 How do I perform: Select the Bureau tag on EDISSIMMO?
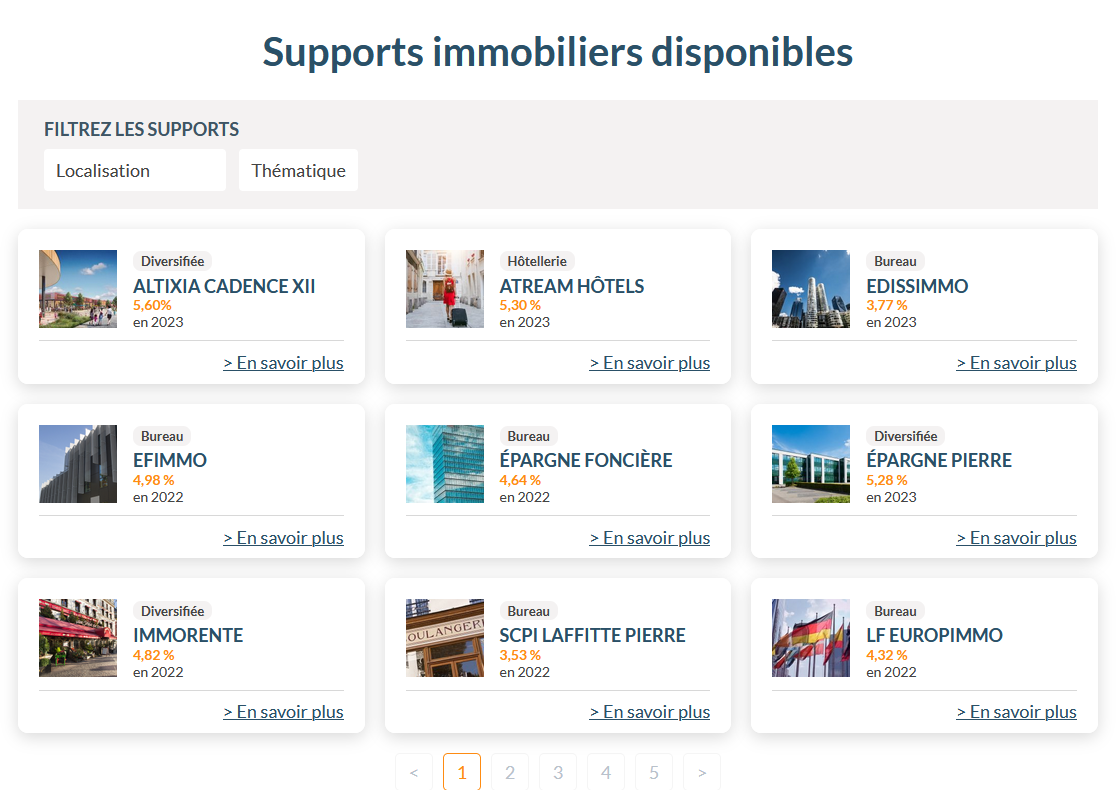click(894, 260)
